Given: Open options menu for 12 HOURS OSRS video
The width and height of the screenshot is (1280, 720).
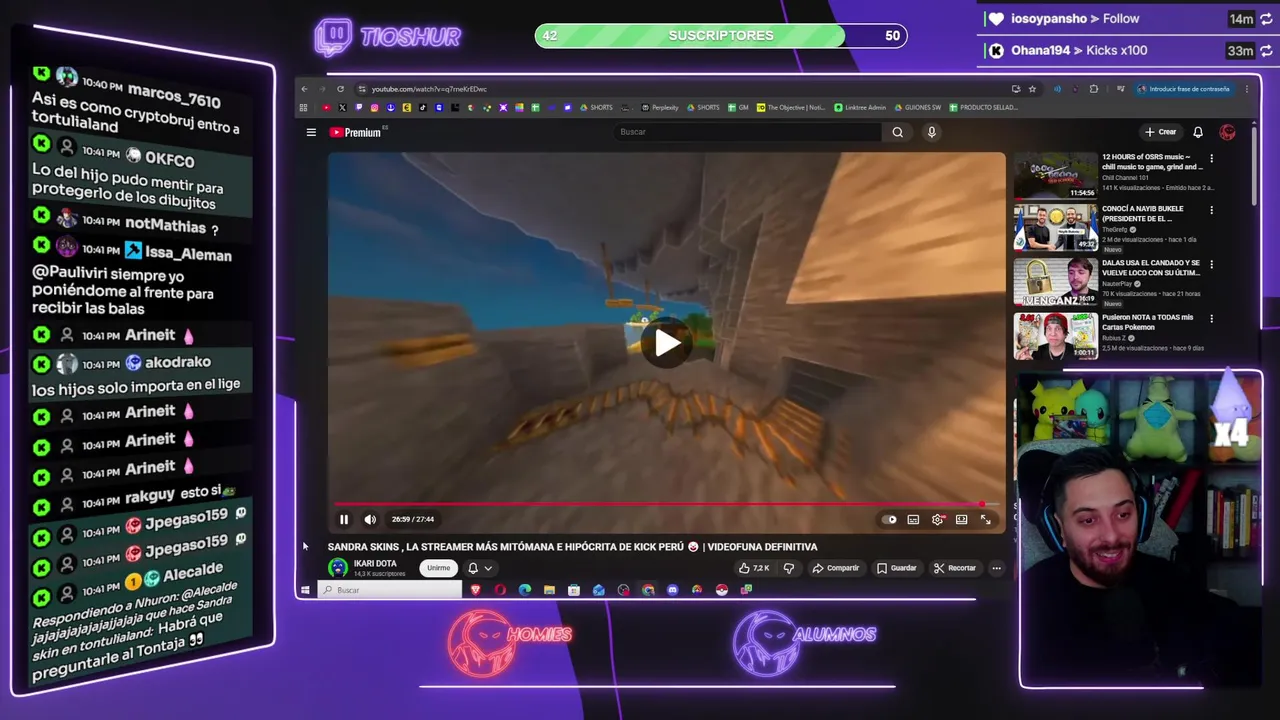Looking at the screenshot, I should click(1211, 158).
